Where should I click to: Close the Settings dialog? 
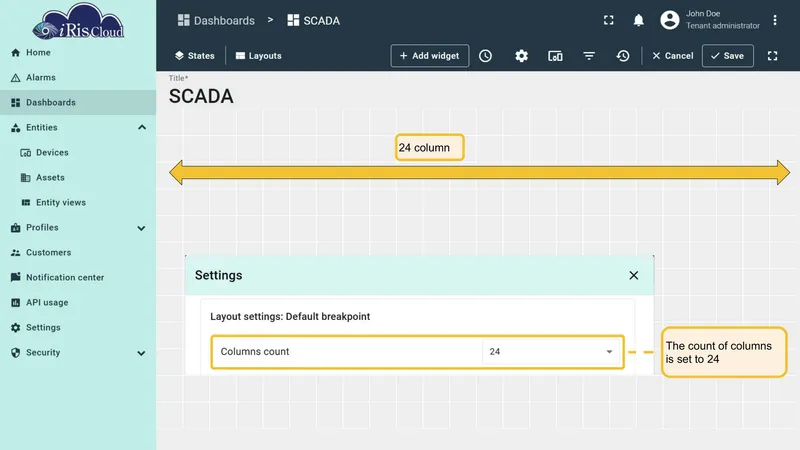tap(634, 276)
